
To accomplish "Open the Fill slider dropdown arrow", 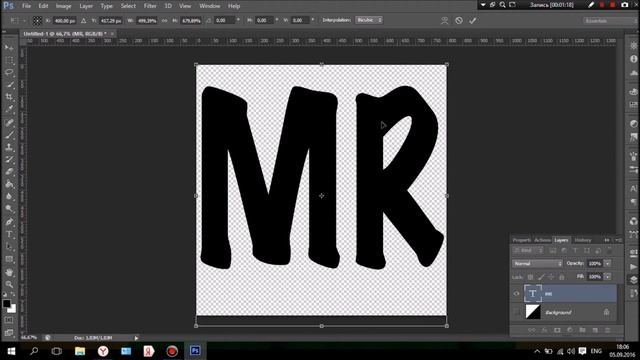I will tap(608, 277).
